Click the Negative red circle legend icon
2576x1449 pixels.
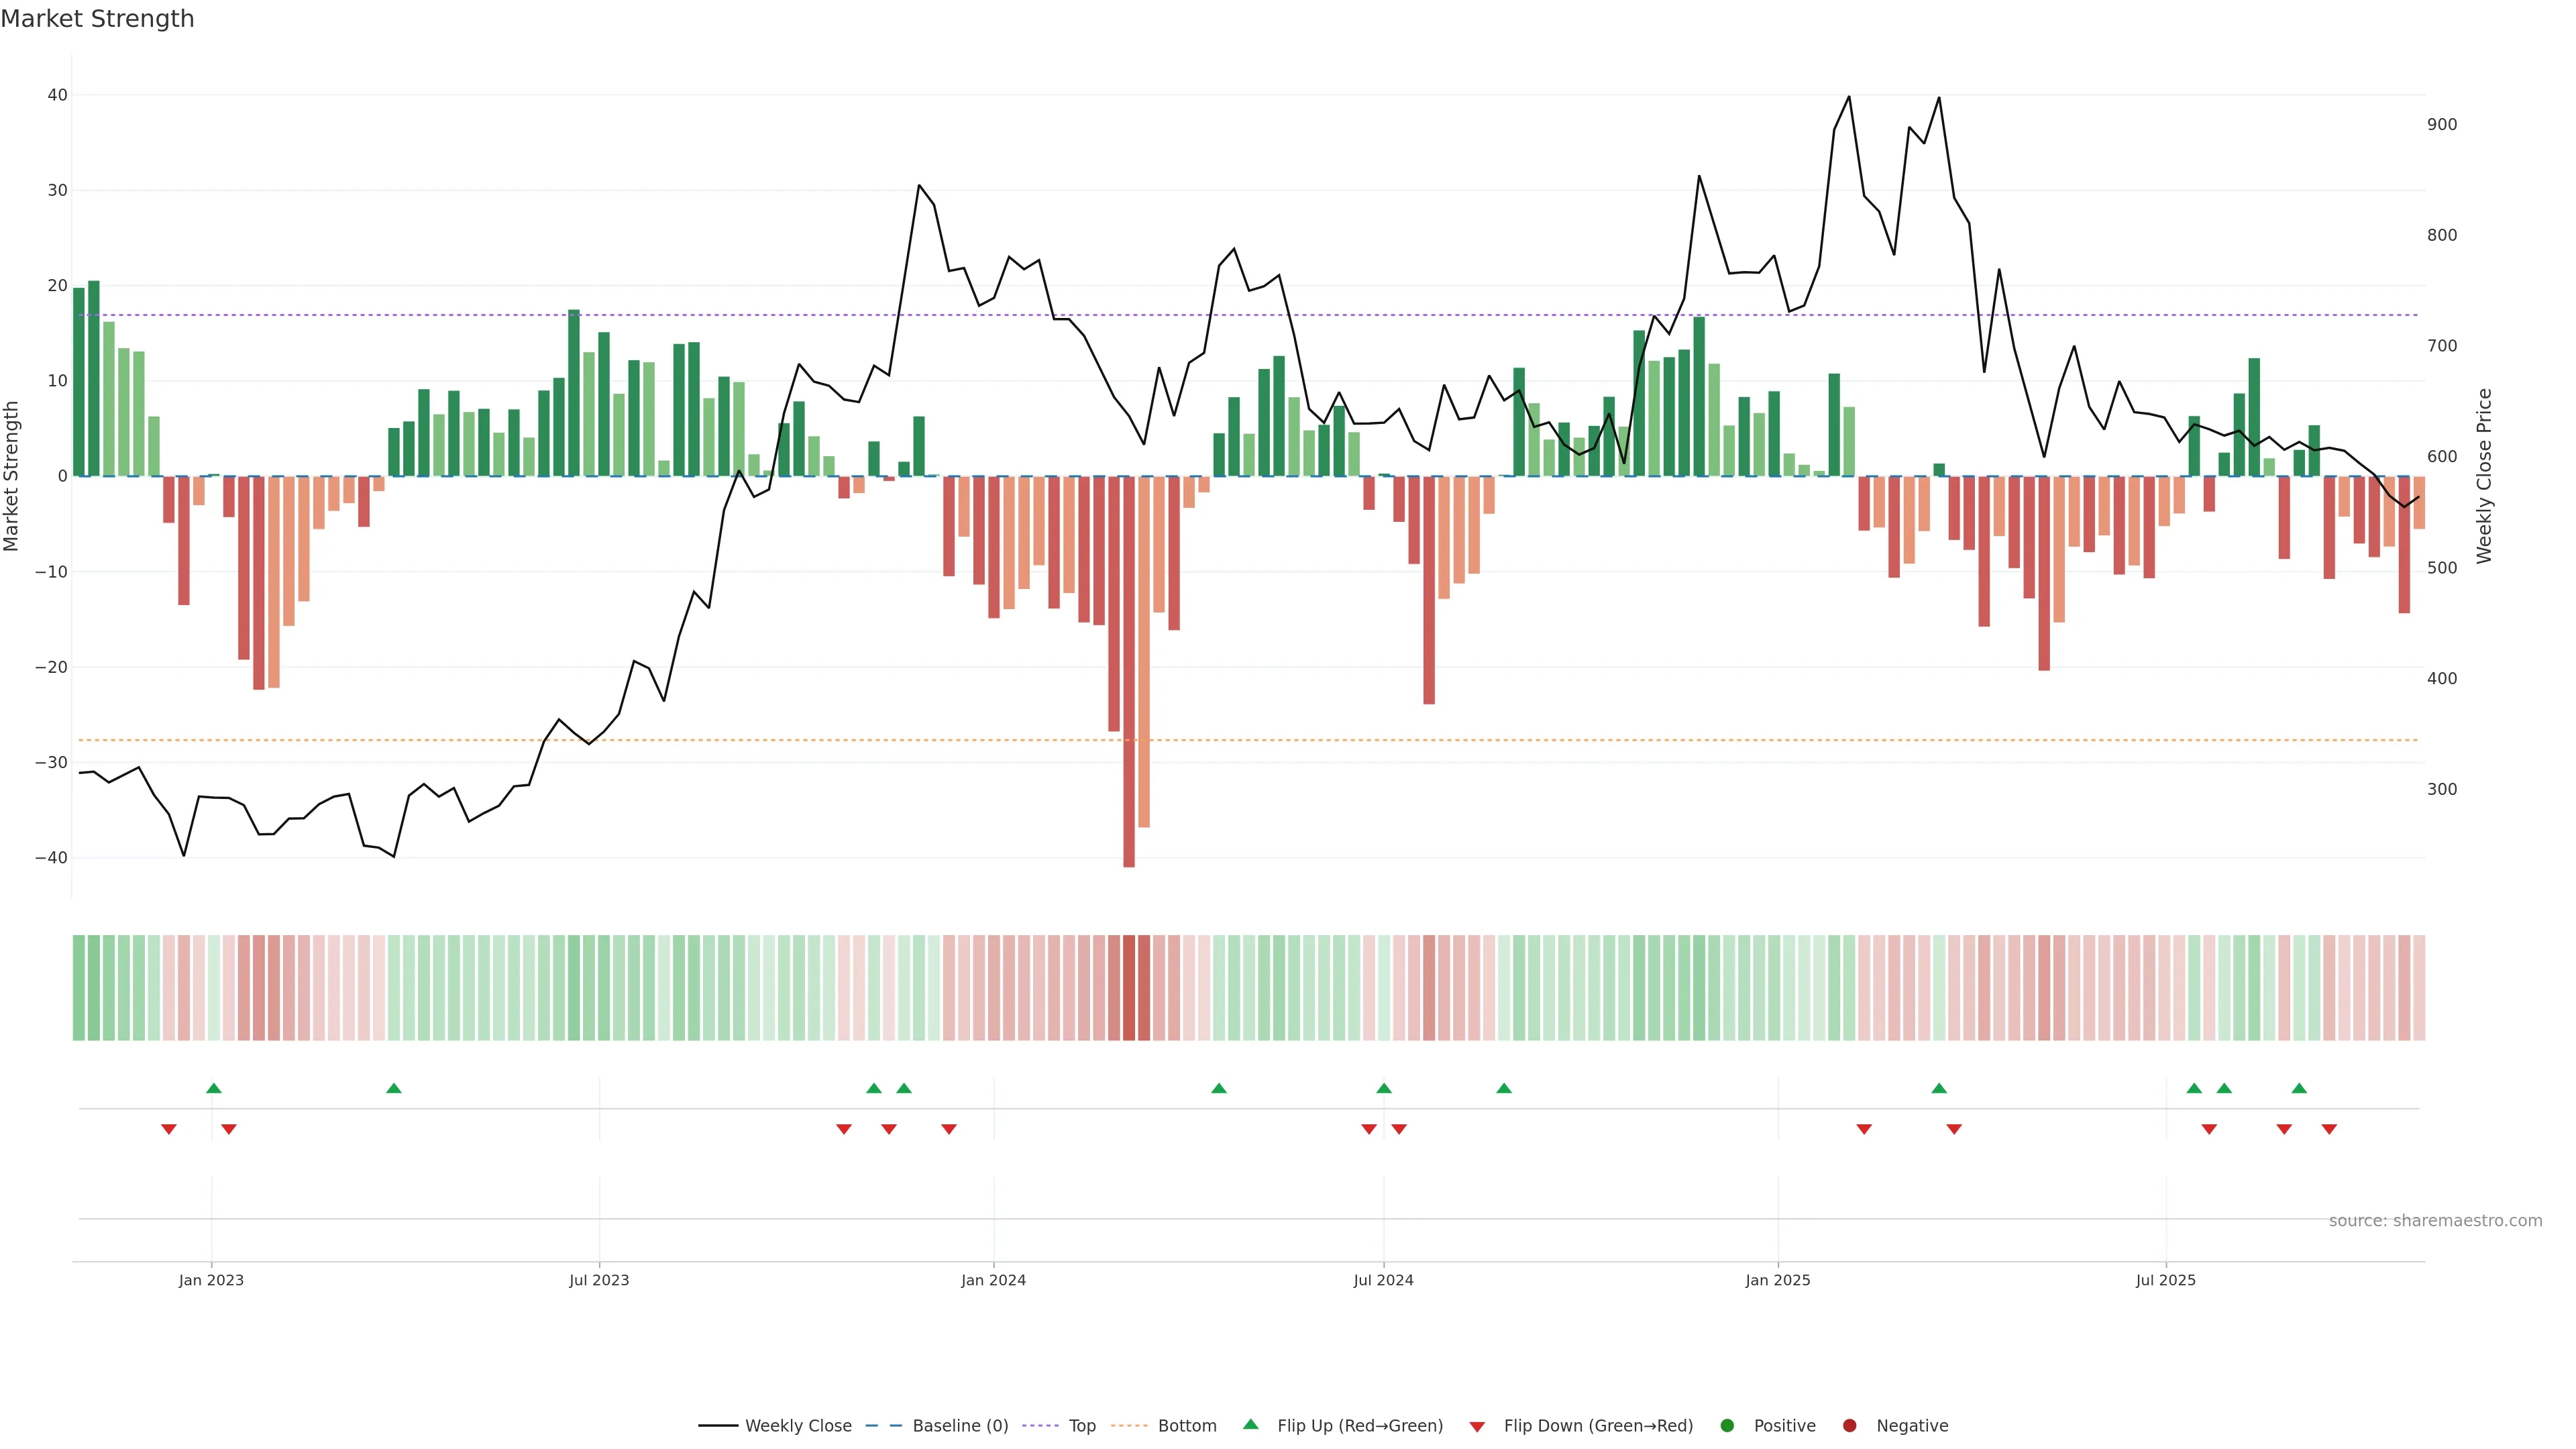[x=1849, y=1425]
